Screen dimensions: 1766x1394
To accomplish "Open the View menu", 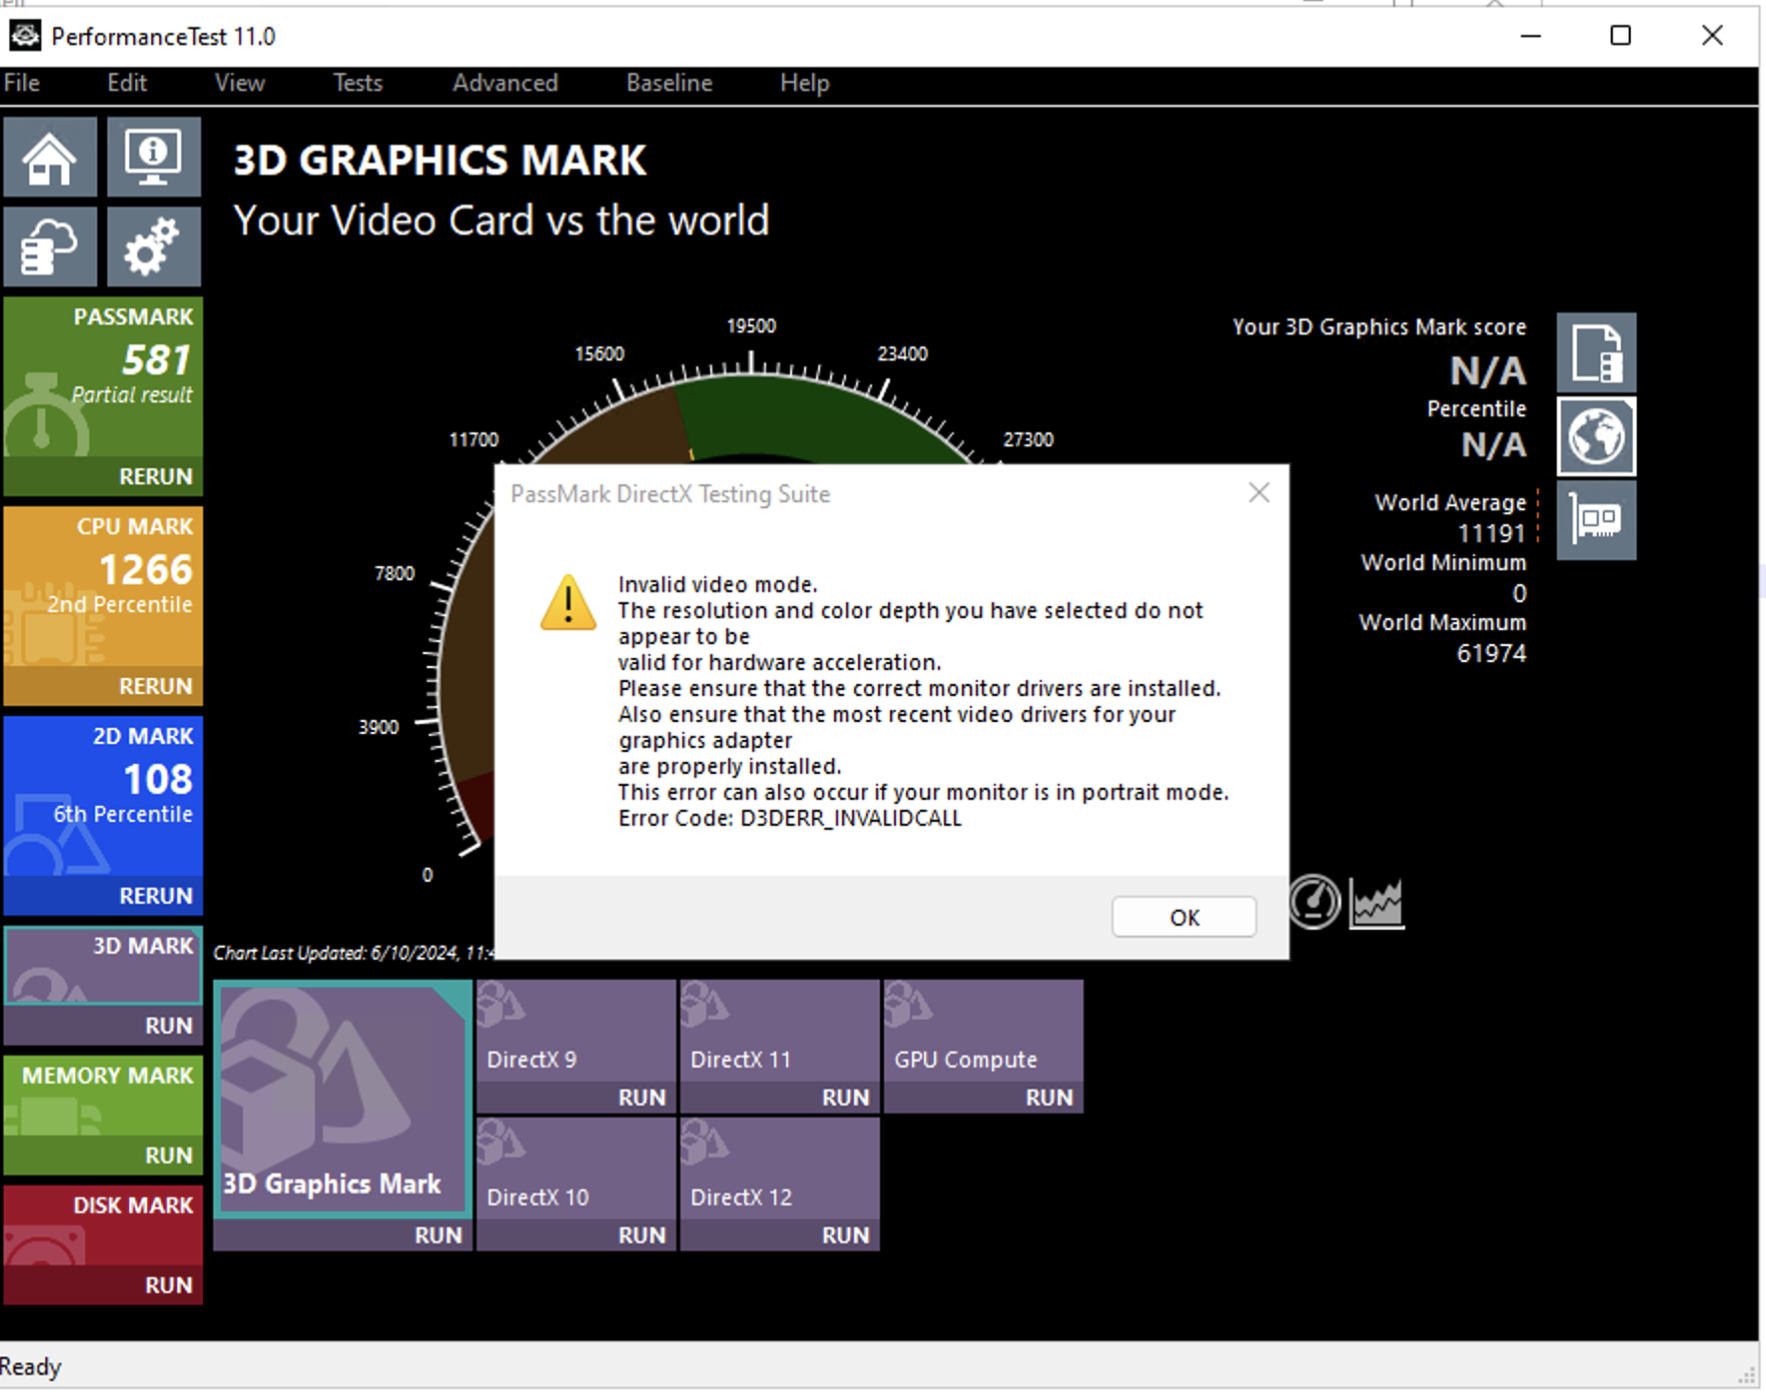I will point(240,83).
